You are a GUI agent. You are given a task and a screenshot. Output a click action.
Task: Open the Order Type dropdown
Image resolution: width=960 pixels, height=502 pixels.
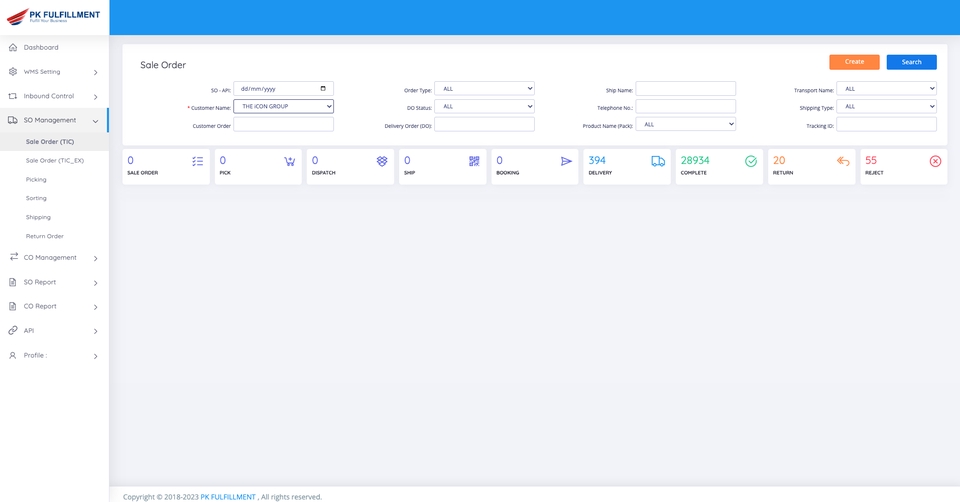point(484,89)
